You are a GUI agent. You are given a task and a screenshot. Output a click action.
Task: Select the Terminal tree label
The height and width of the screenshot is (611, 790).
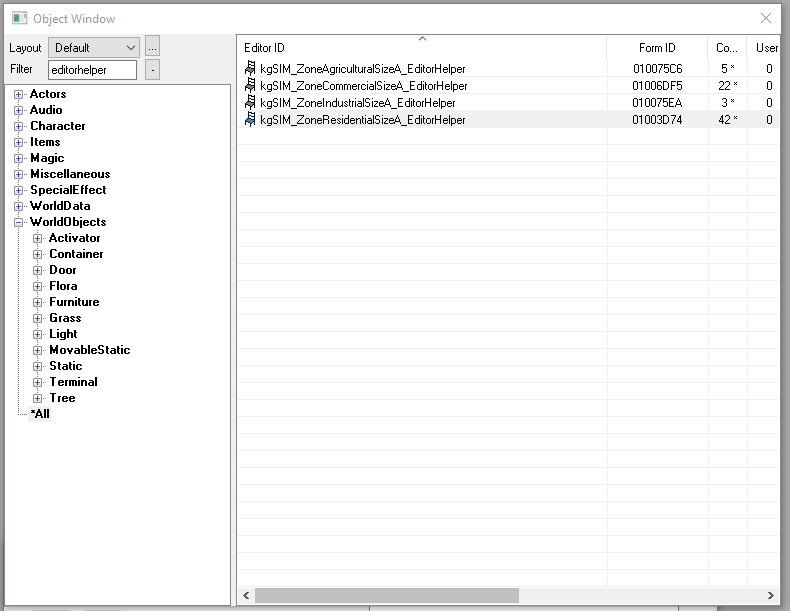[x=74, y=382]
